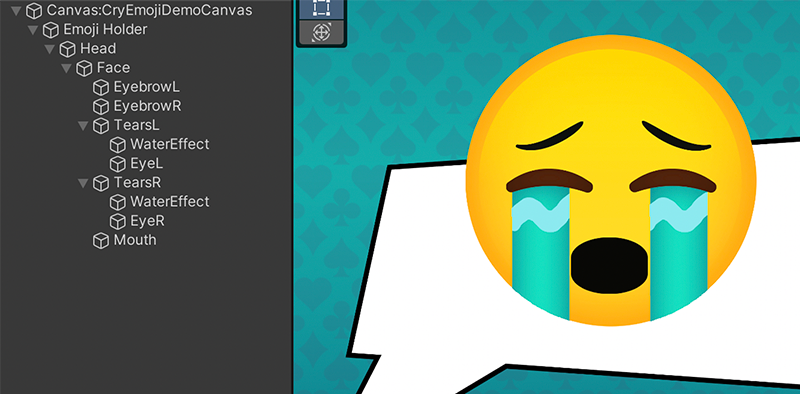Select WaterEffect under TearsL
The height and width of the screenshot is (394, 800).
(x=169, y=144)
